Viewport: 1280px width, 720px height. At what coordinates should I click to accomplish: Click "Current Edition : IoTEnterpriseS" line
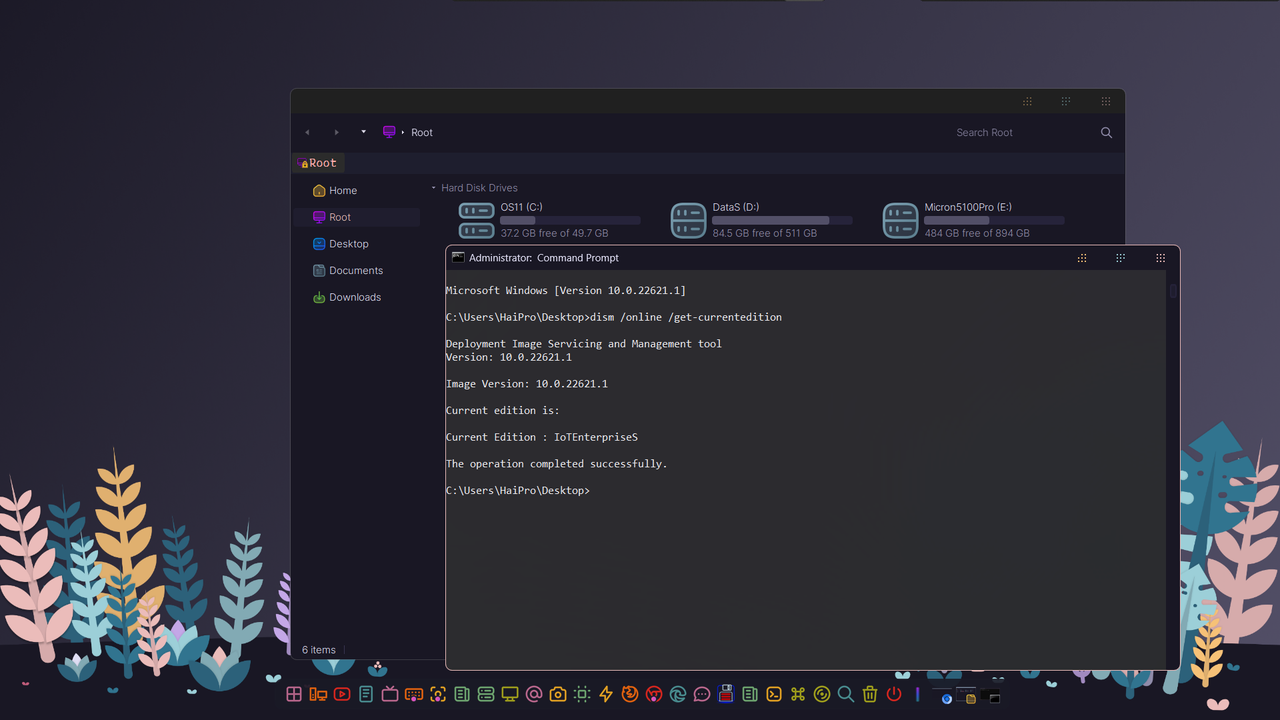pos(541,437)
